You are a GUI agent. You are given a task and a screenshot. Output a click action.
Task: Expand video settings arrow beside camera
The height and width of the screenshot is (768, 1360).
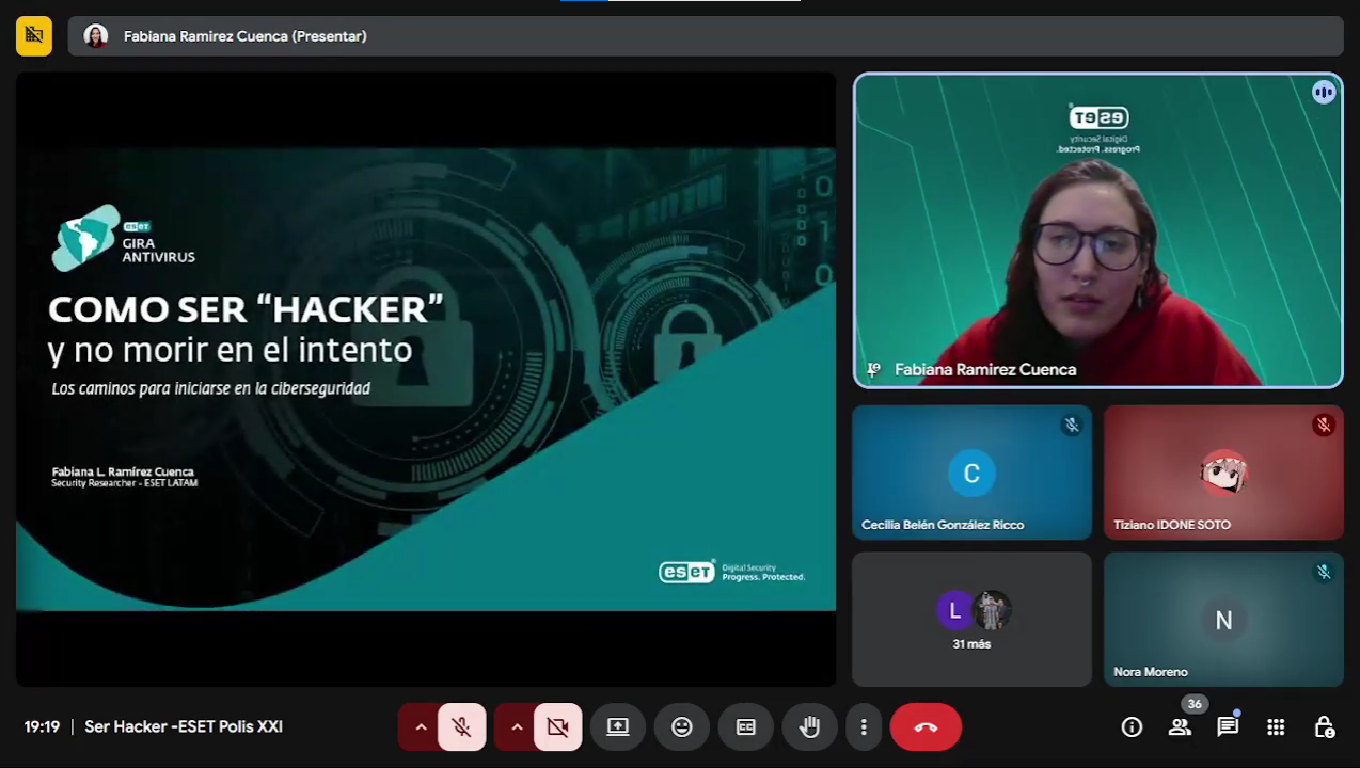tap(517, 727)
